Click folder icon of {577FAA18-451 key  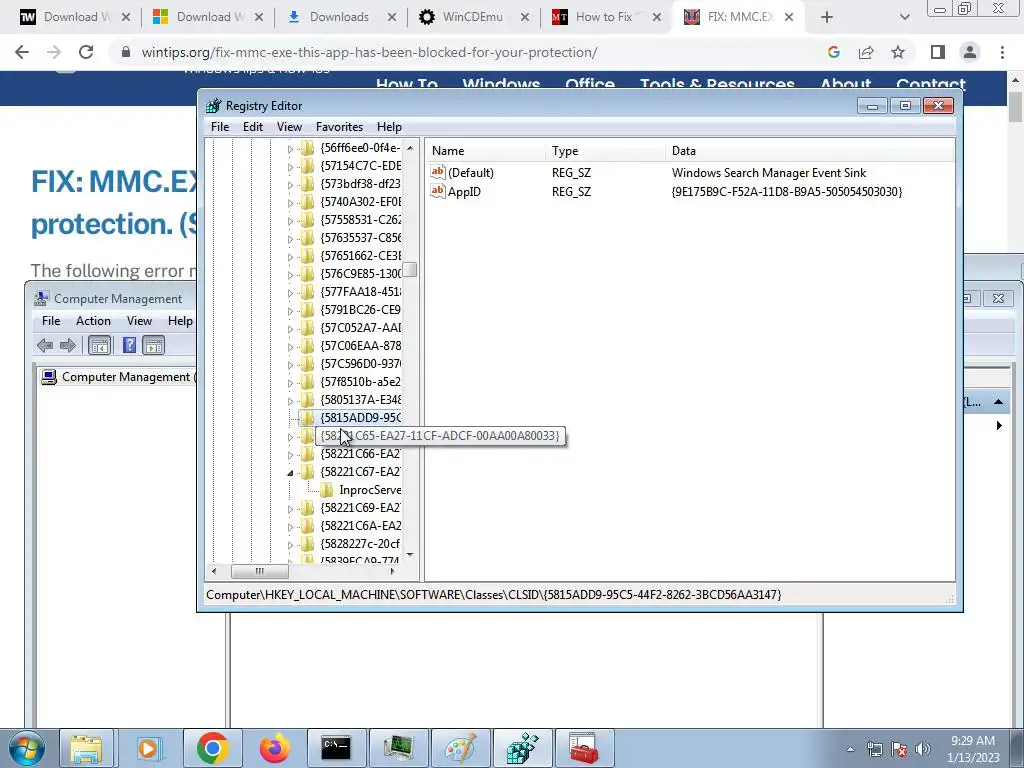[308, 291]
